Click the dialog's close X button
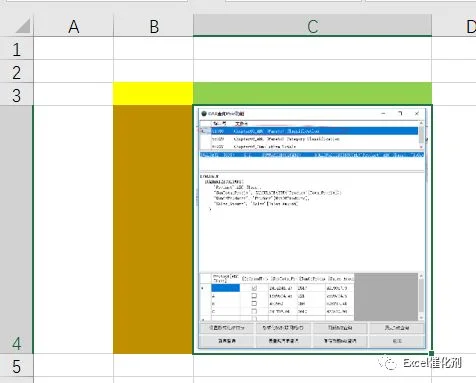 coord(417,113)
